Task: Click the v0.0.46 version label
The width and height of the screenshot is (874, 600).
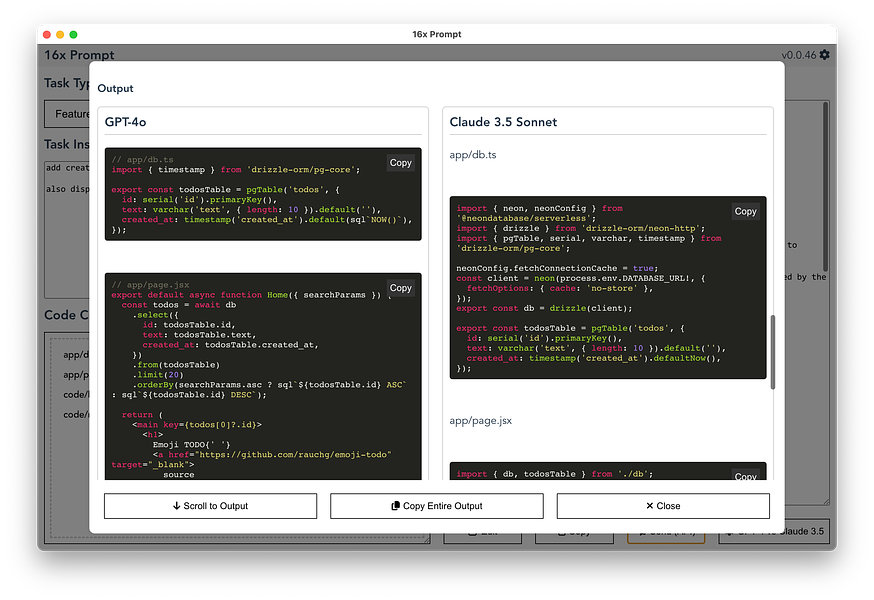Action: pyautogui.click(x=798, y=55)
